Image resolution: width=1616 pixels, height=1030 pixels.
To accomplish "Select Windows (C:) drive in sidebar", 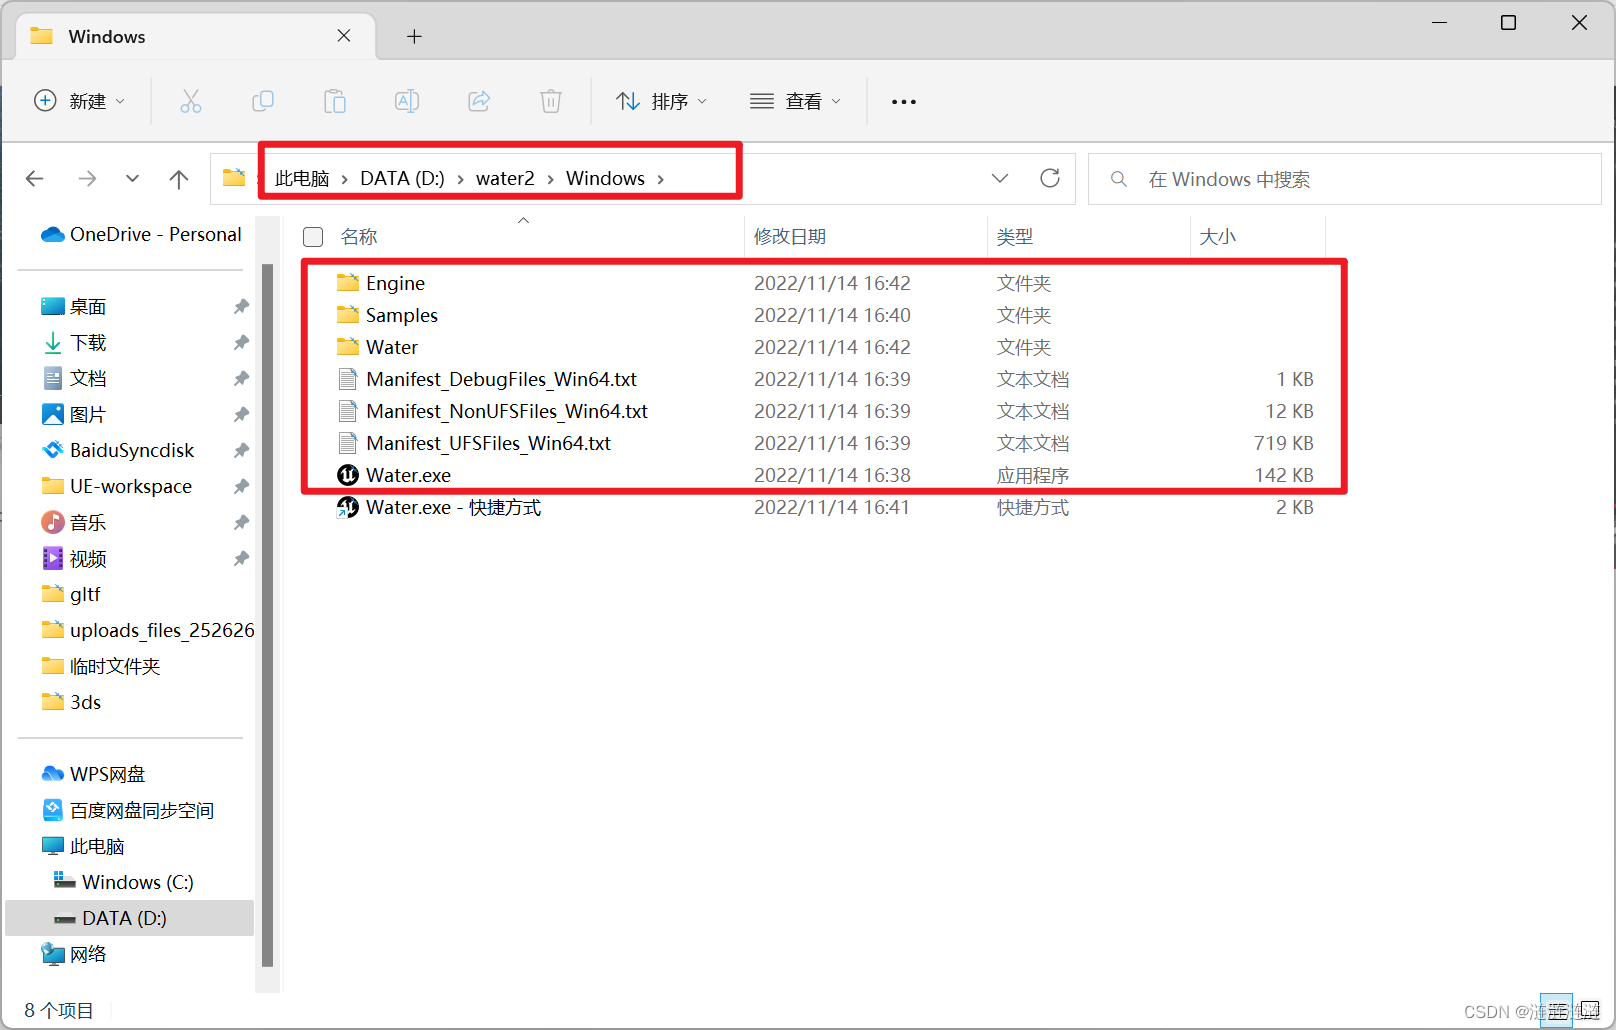I will 124,882.
